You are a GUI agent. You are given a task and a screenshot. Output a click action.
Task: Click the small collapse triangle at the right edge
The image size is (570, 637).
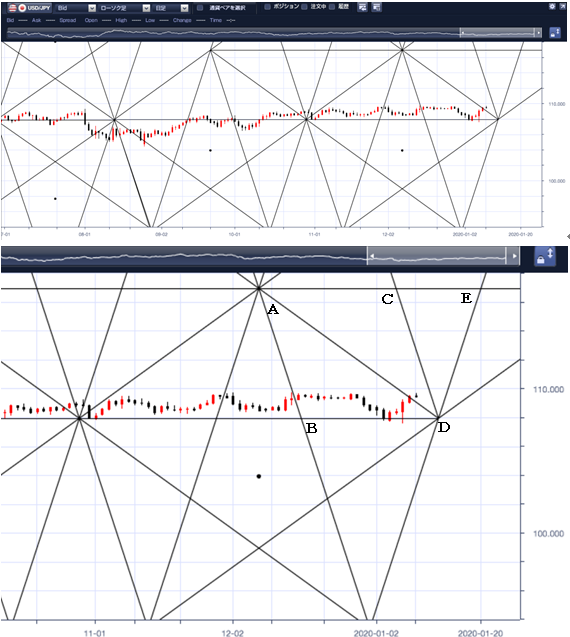coord(568,236)
